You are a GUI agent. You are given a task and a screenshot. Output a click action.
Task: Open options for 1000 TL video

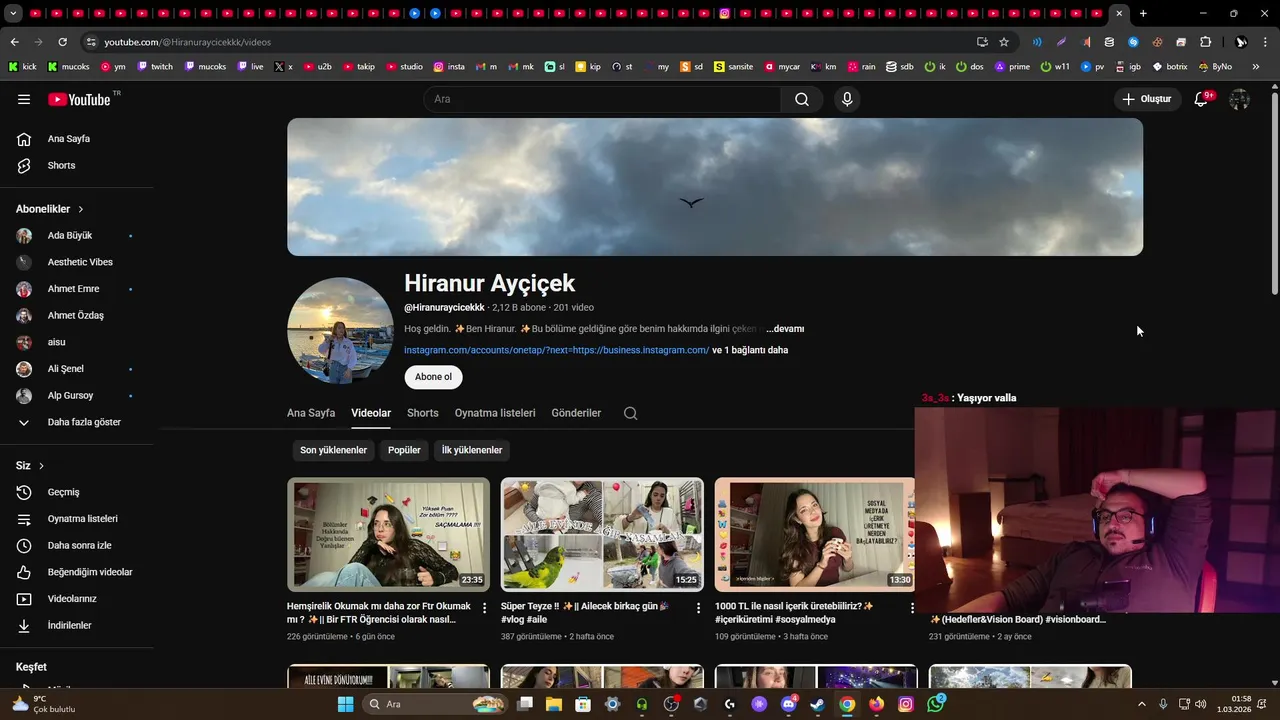(912, 608)
